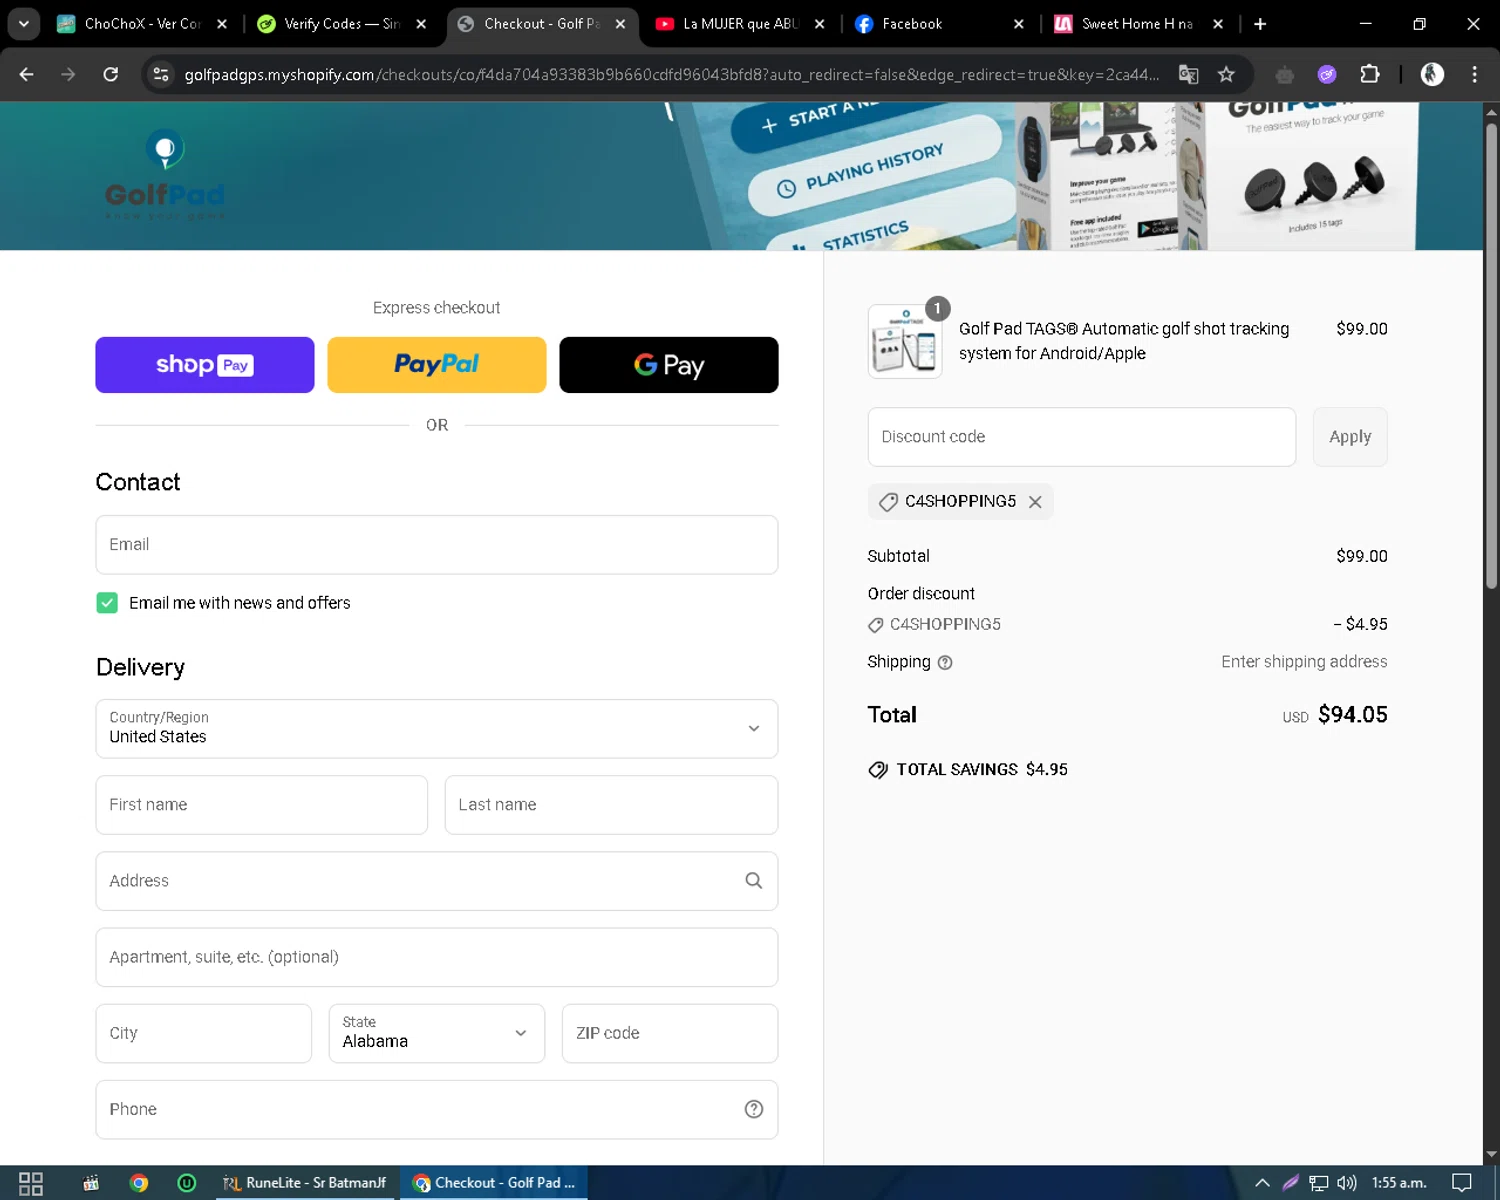Select the Checkout - Golf Pad tab
Image resolution: width=1500 pixels, height=1200 pixels.
tap(541, 24)
